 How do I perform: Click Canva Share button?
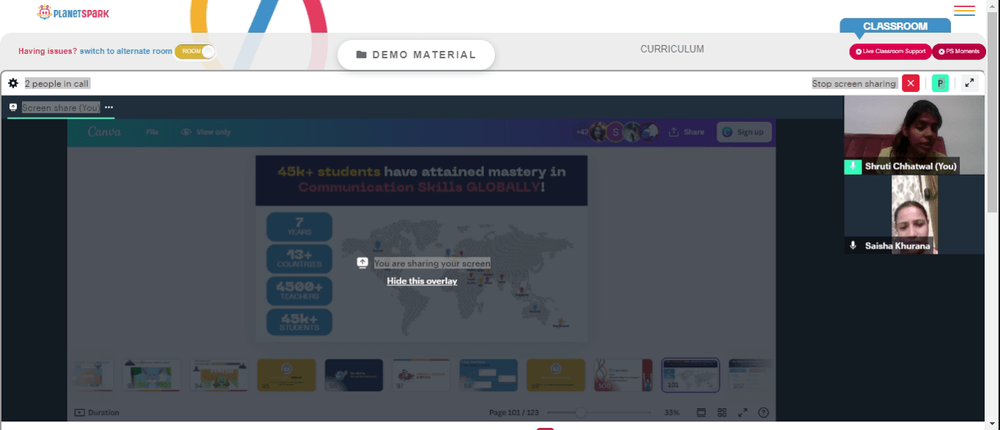[686, 132]
